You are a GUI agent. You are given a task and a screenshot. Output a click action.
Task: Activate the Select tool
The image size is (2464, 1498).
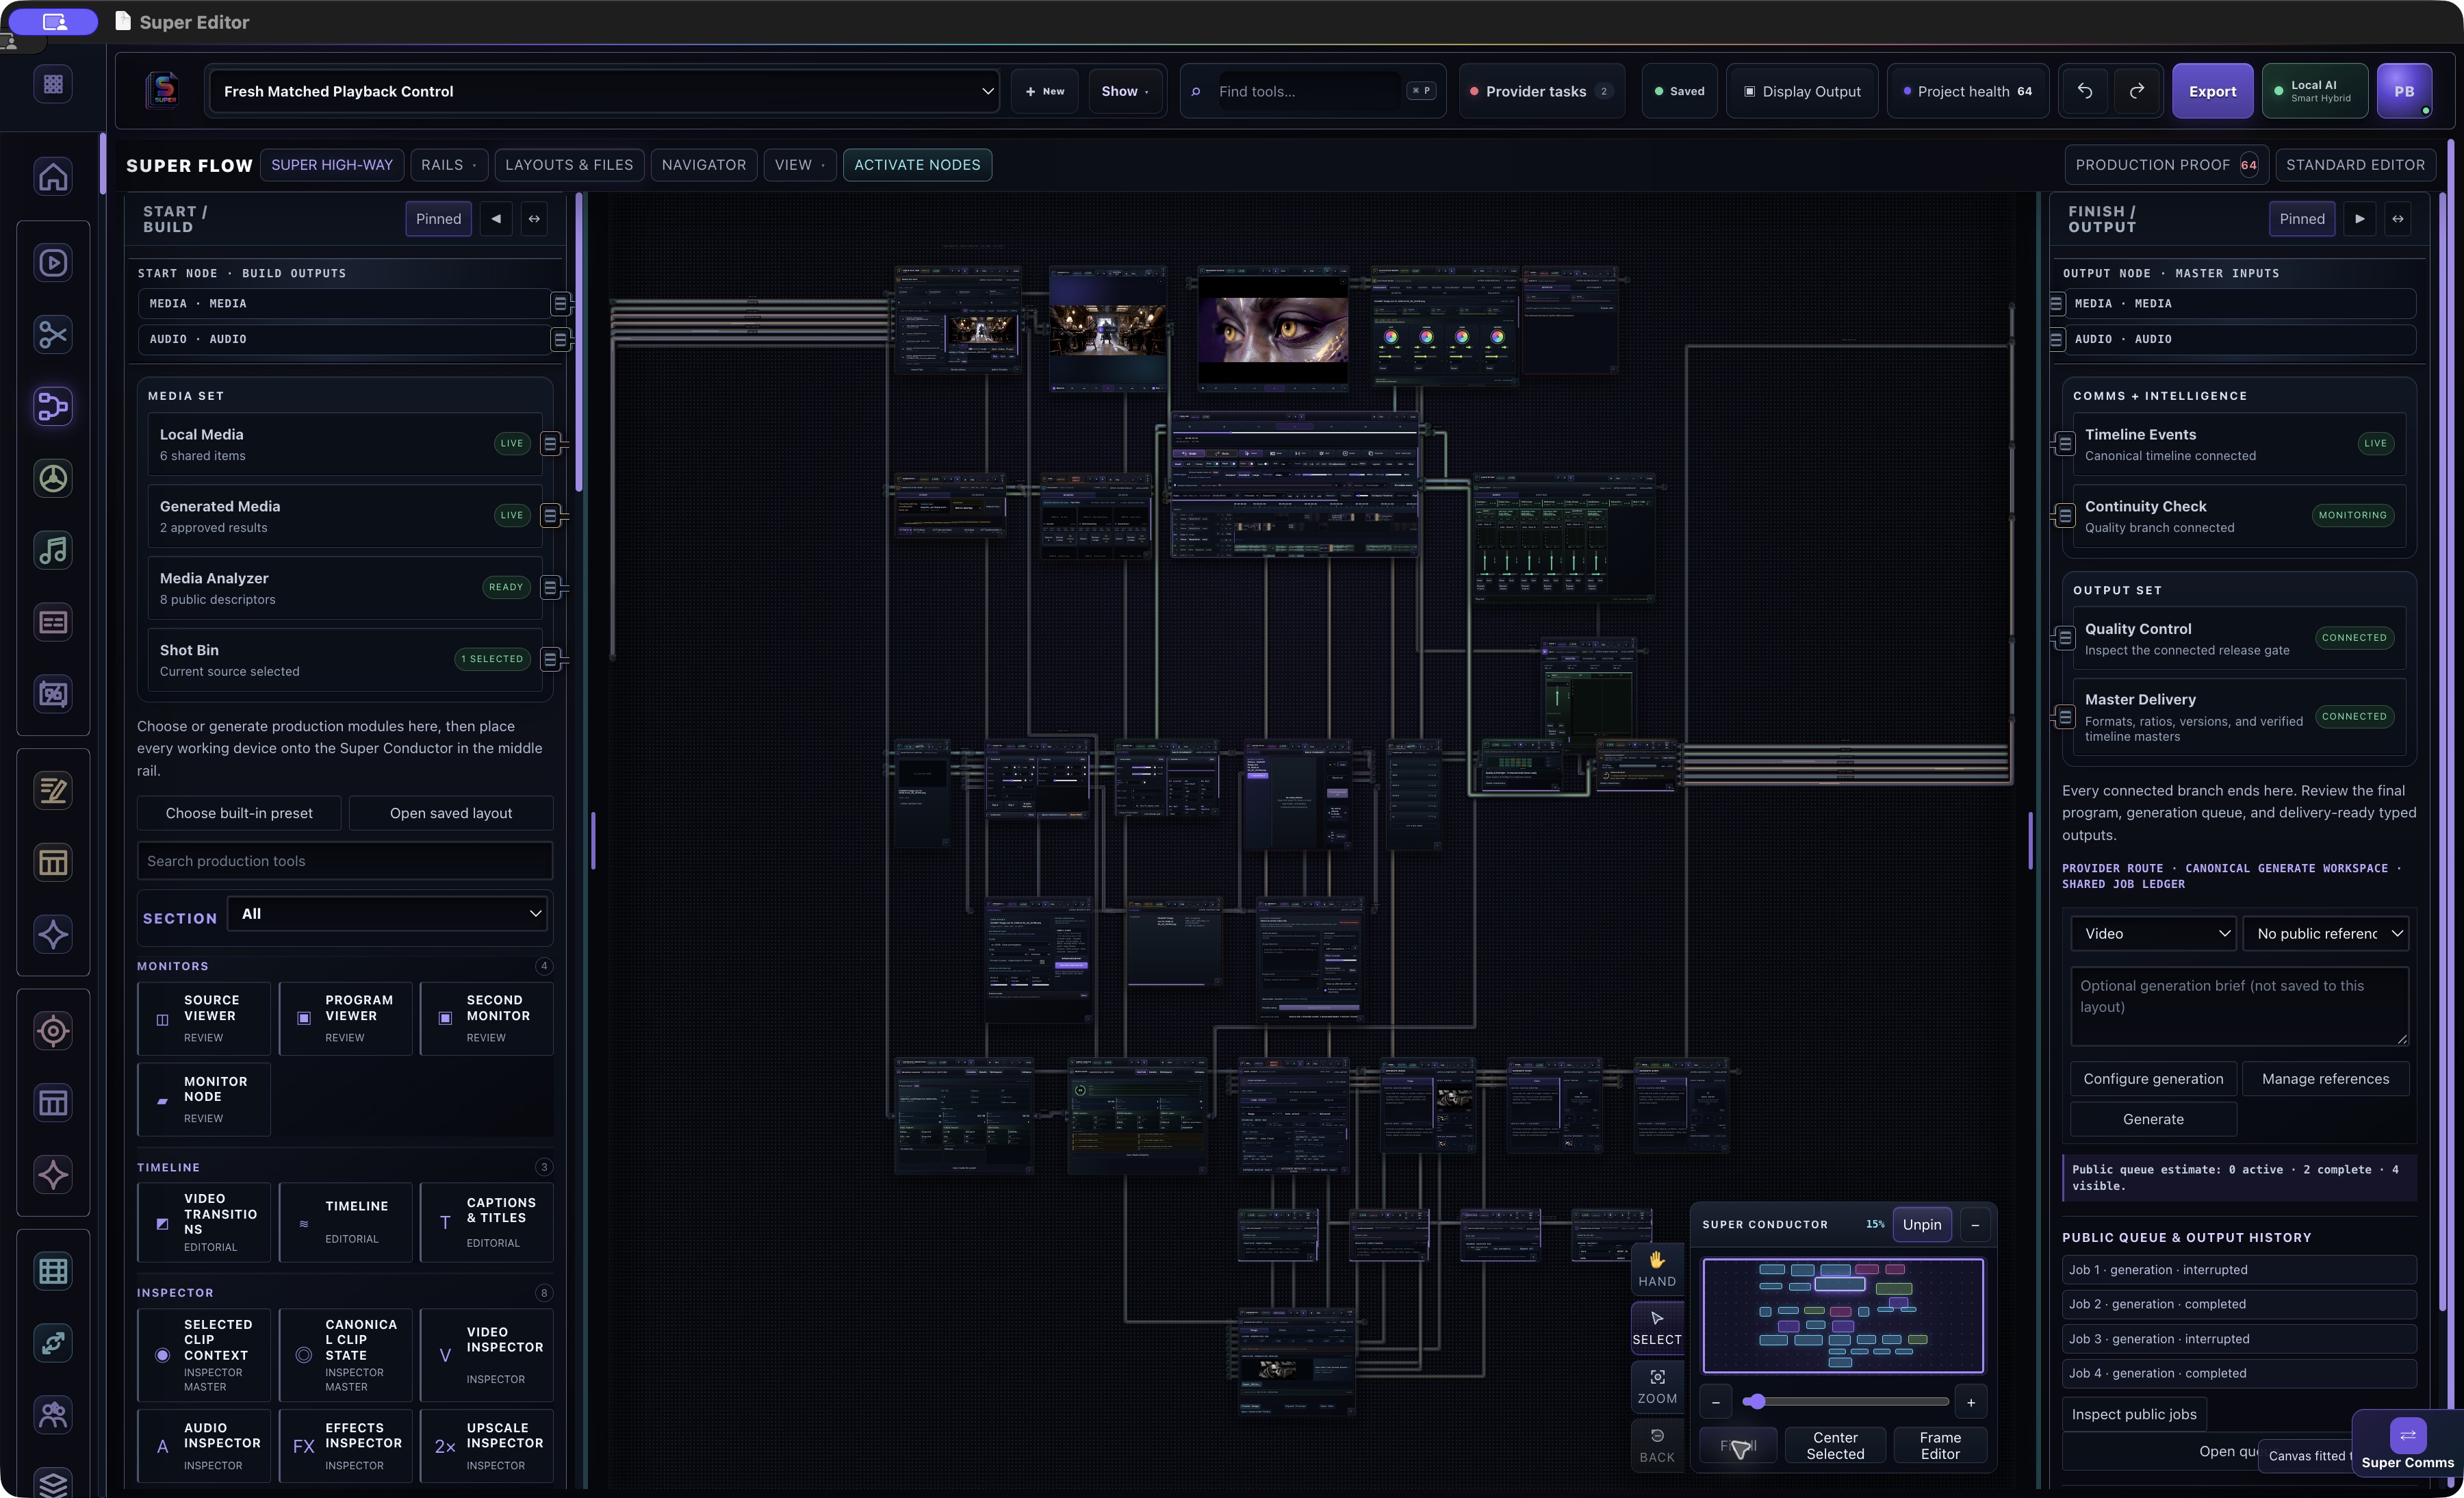pyautogui.click(x=1657, y=1329)
